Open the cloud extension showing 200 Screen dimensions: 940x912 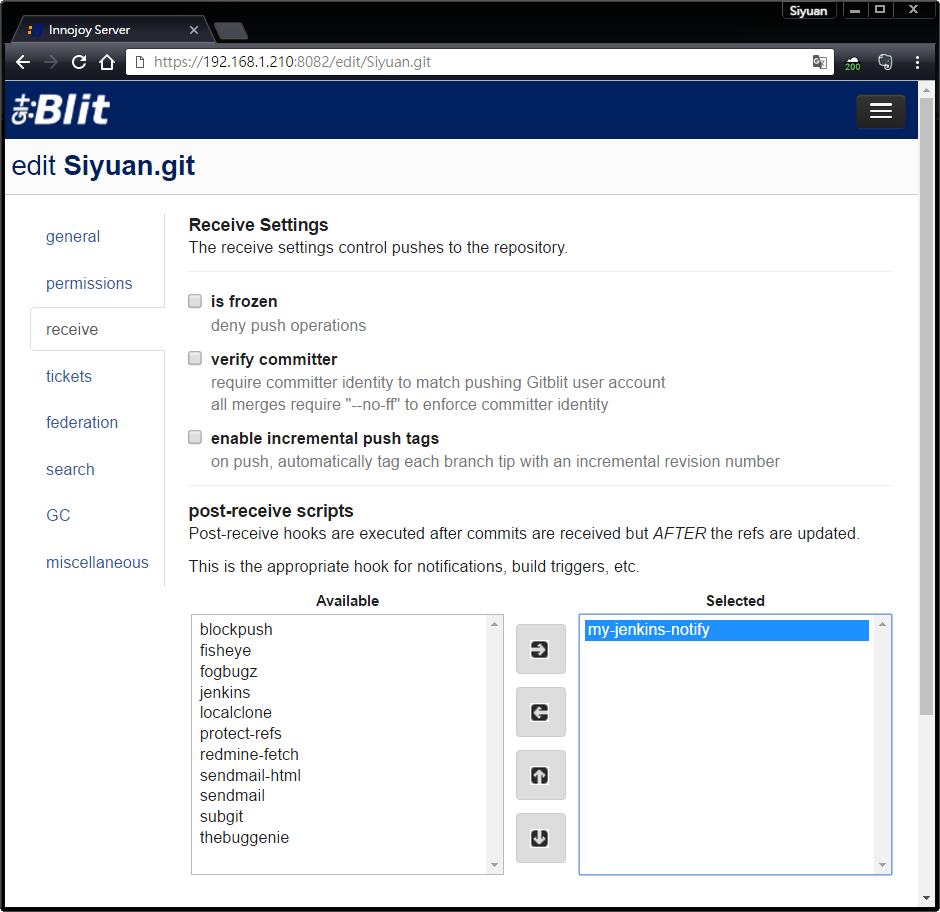coord(852,62)
